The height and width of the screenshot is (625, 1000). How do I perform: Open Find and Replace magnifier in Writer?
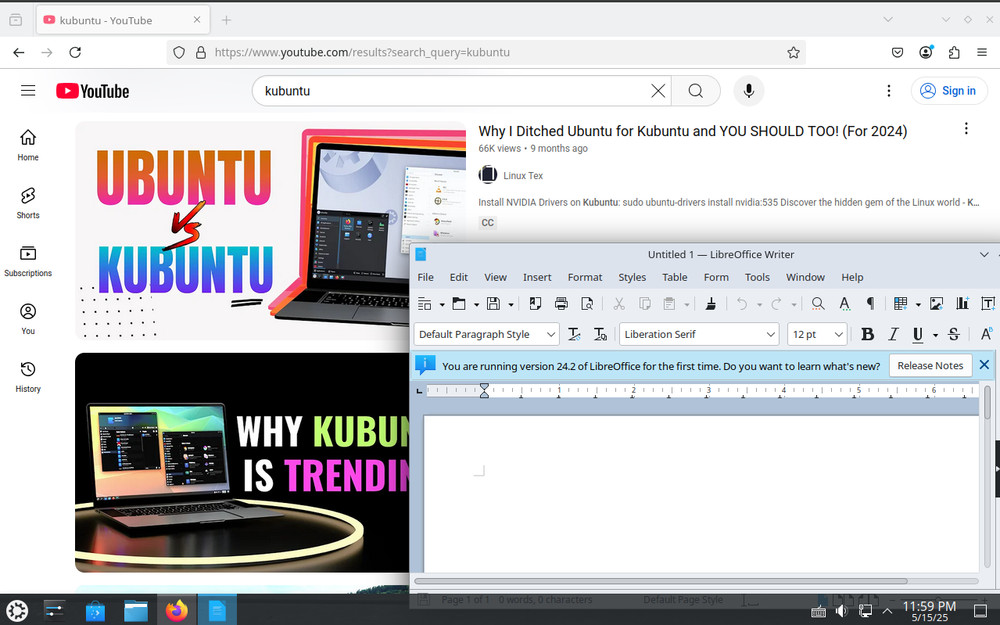[818, 304]
